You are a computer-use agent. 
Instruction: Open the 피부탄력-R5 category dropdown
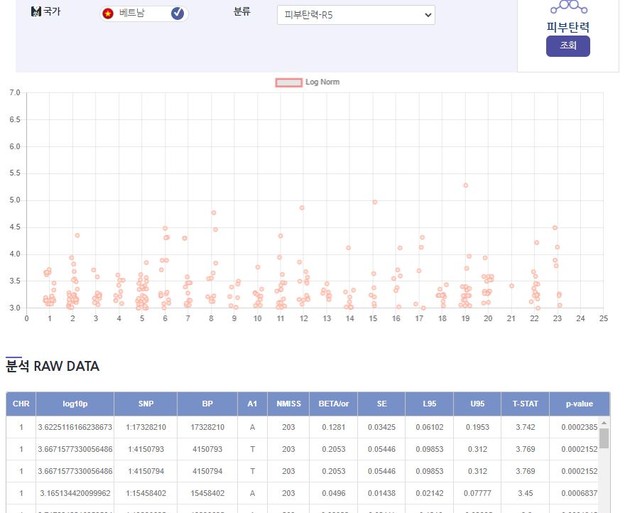click(356, 15)
